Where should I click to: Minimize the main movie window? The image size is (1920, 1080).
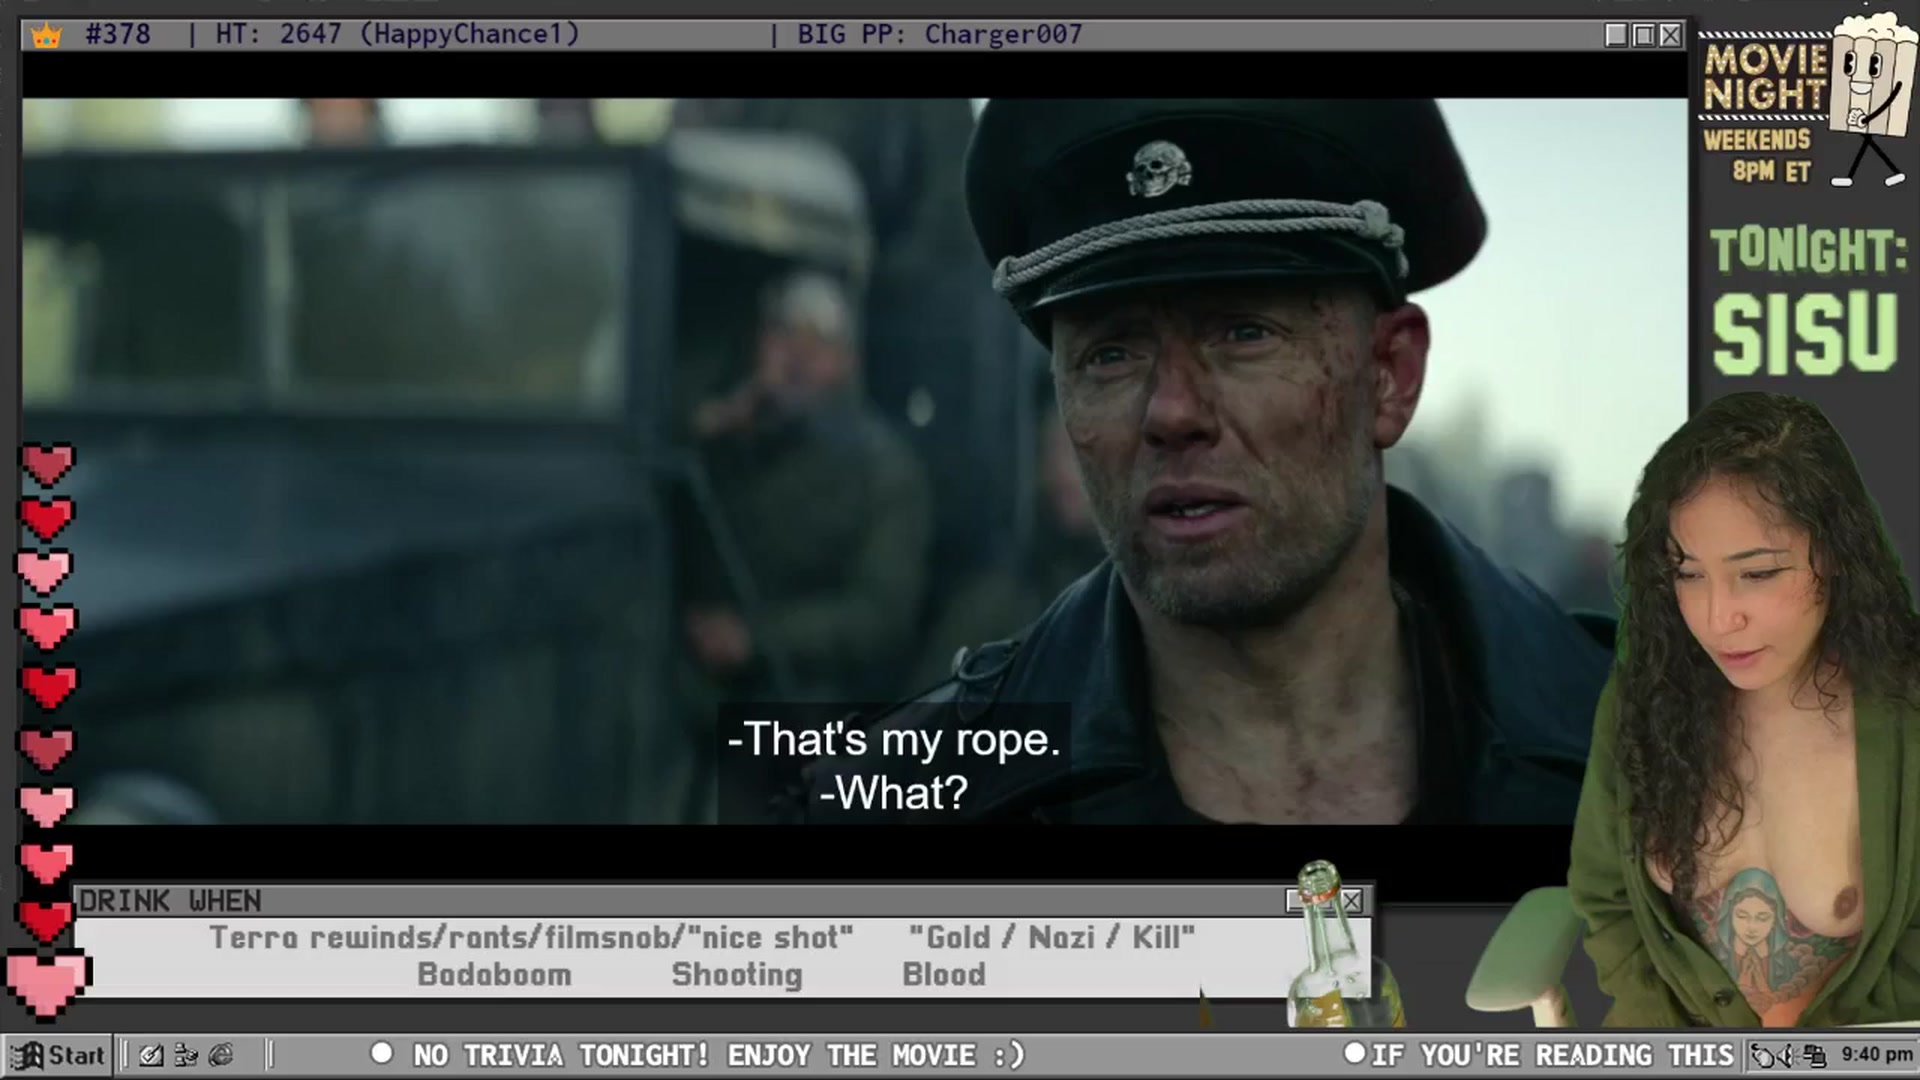[1616, 35]
